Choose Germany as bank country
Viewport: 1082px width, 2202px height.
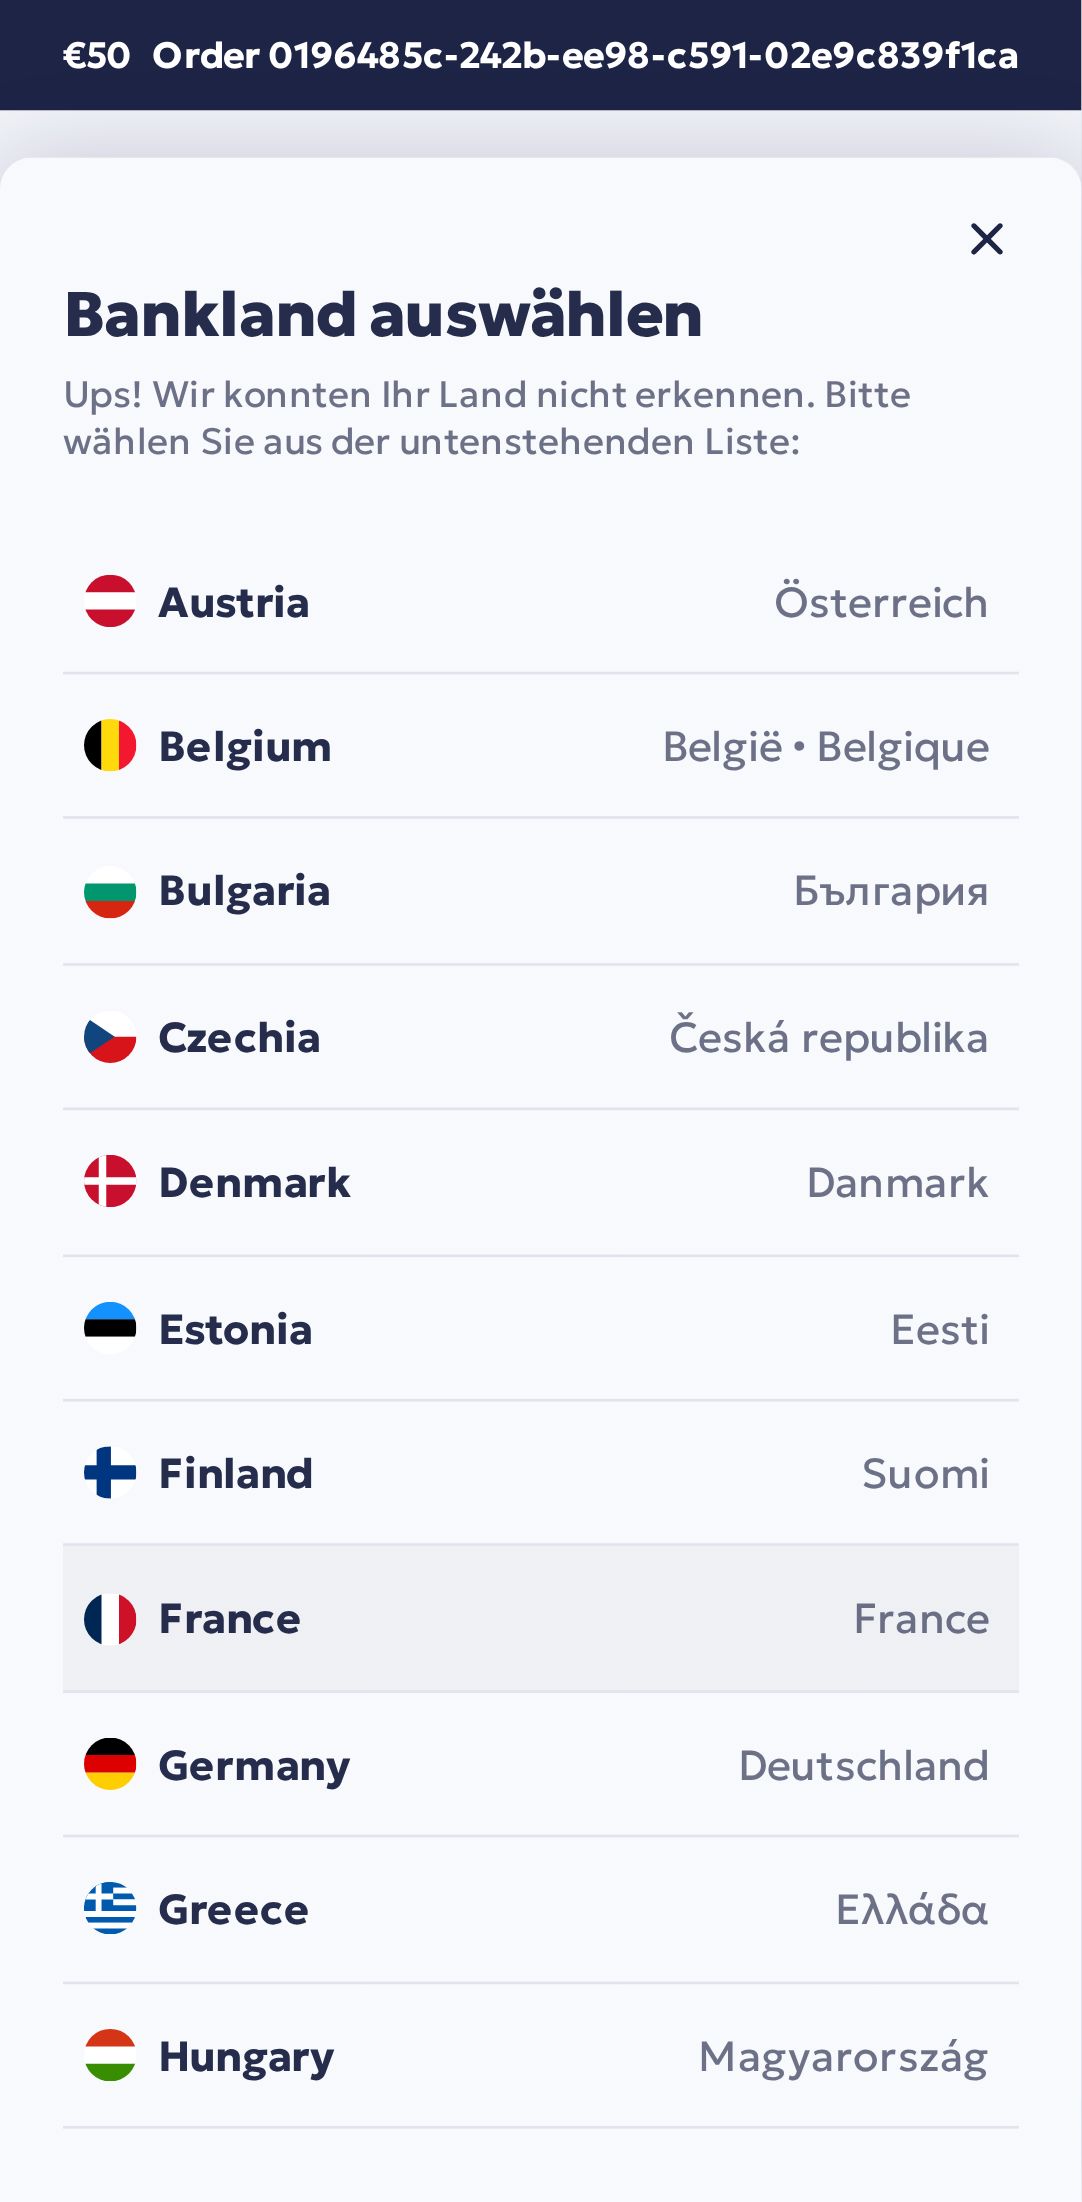click(254, 1765)
